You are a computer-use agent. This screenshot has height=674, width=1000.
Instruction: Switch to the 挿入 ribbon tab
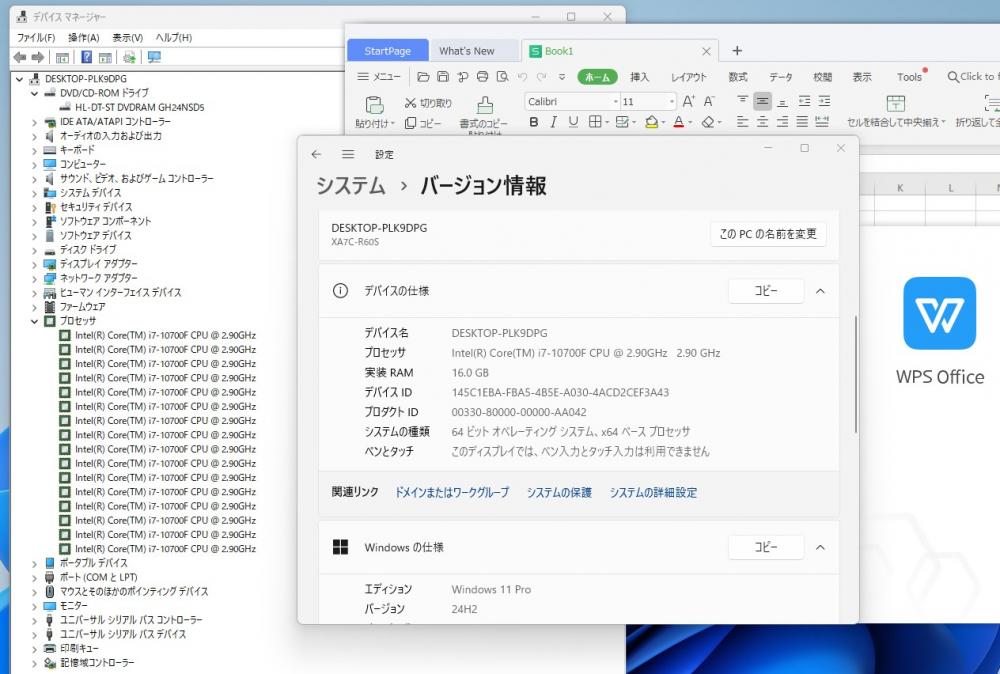pyautogui.click(x=639, y=77)
